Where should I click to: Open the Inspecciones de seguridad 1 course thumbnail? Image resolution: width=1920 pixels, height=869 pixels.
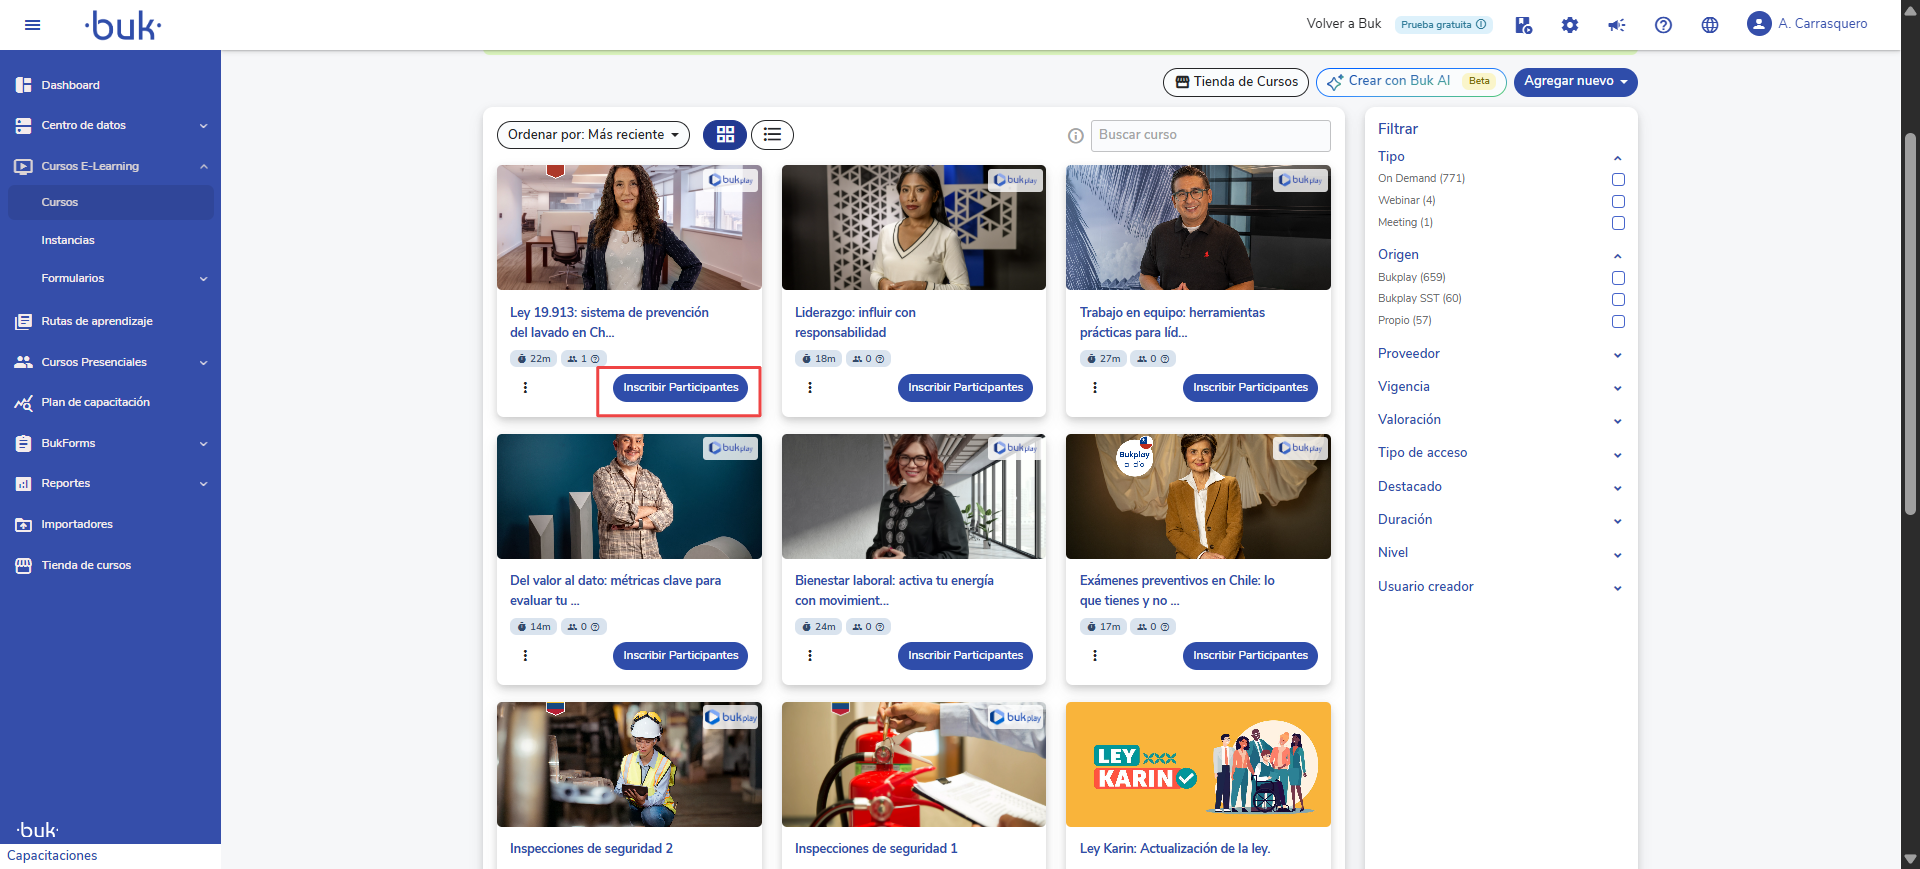tap(914, 764)
